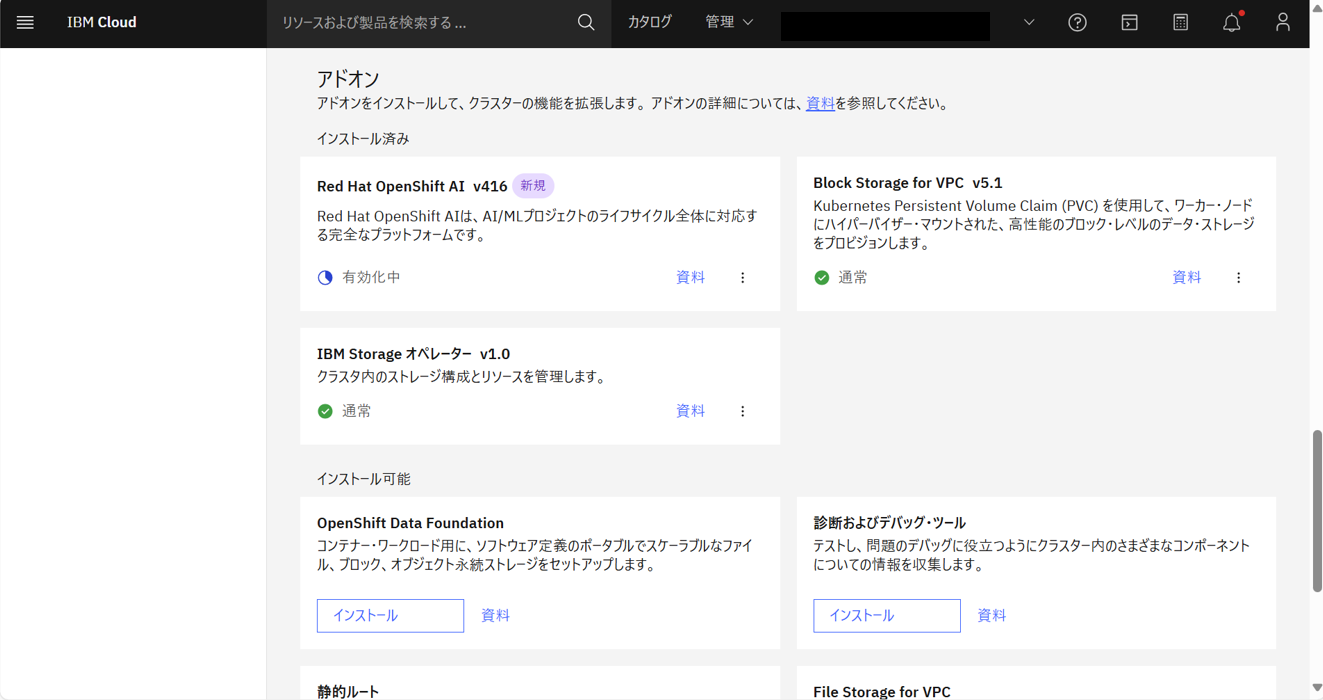Install OpenShift Data Foundation addon

pyautogui.click(x=390, y=616)
